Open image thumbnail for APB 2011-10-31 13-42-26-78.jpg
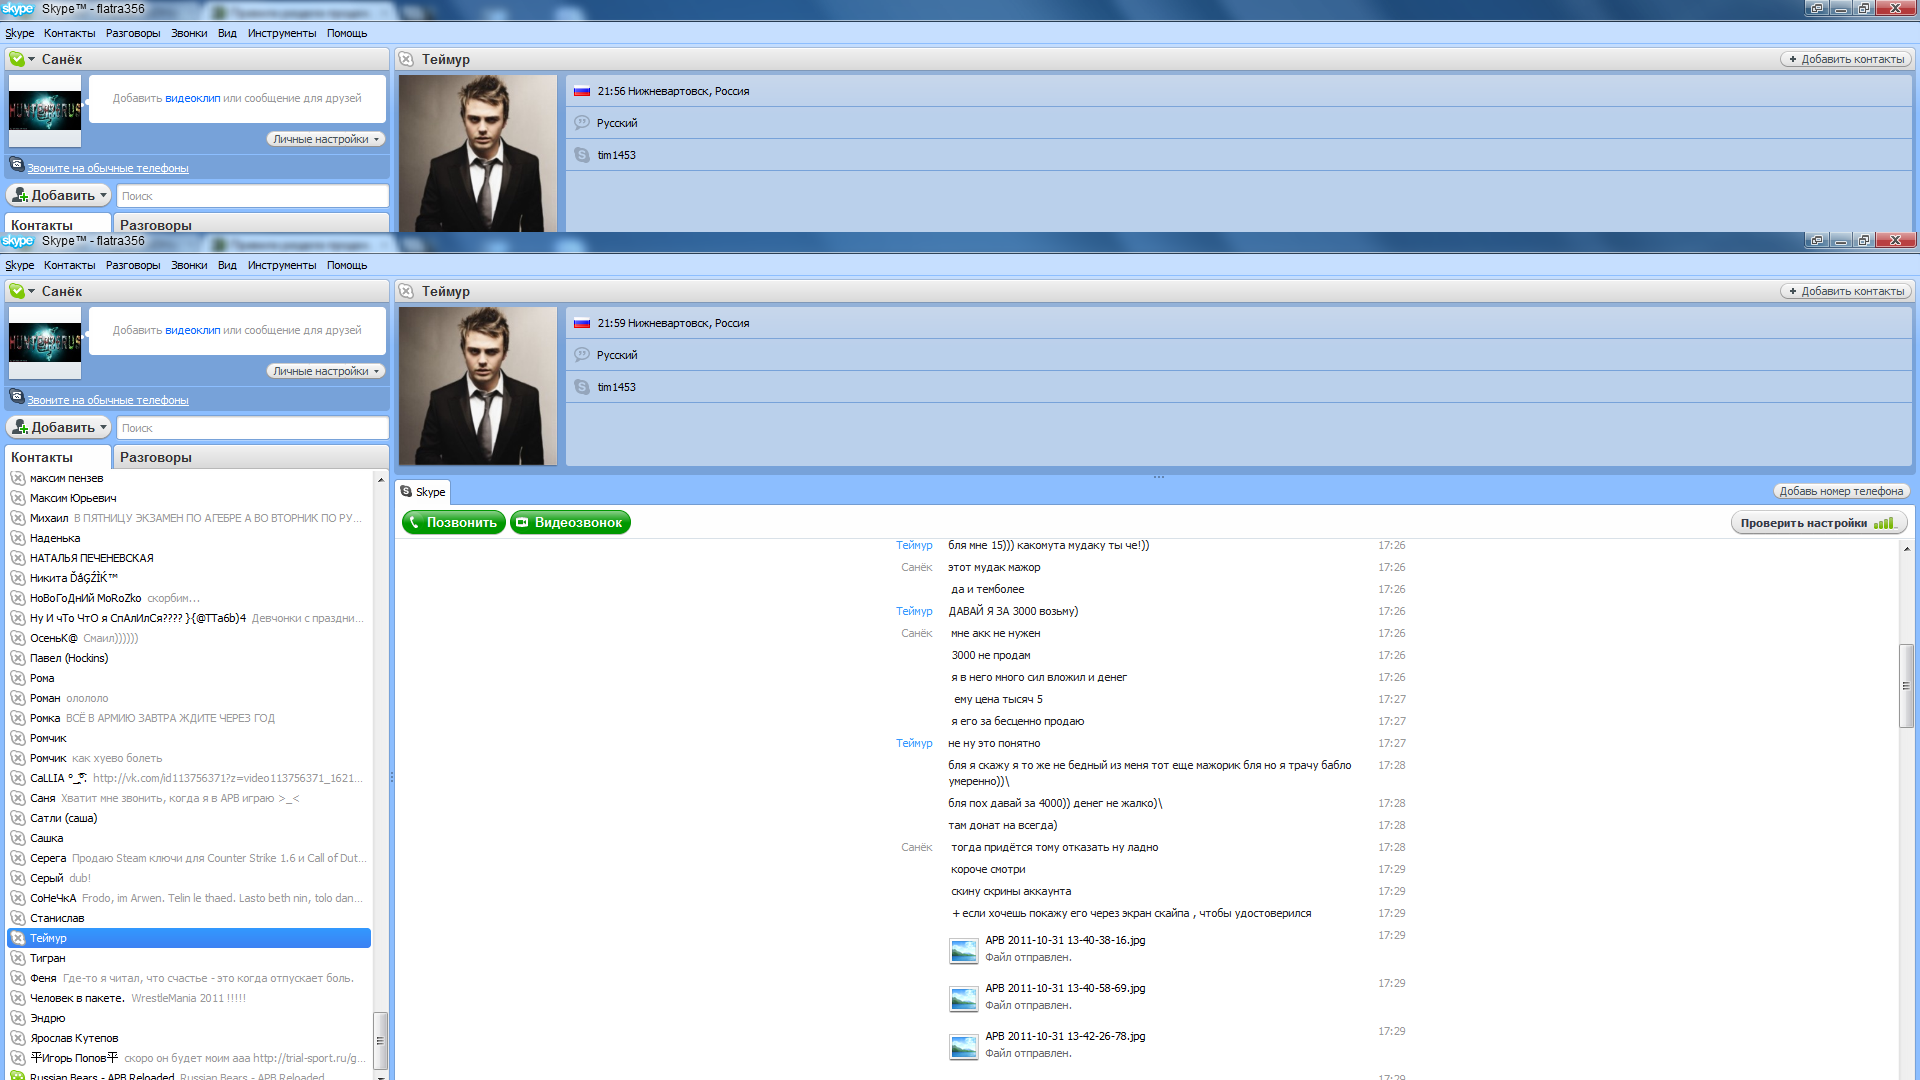The image size is (1920, 1080). click(964, 1046)
